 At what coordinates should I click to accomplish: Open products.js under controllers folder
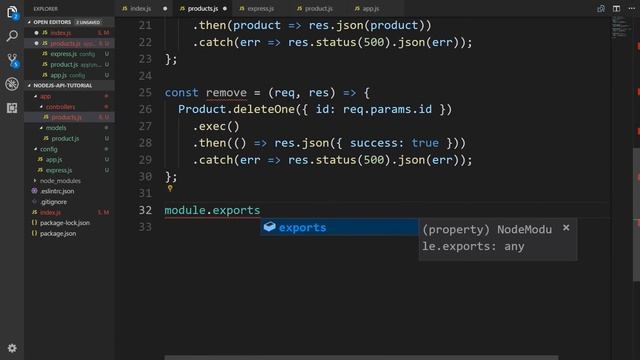pyautogui.click(x=69, y=117)
